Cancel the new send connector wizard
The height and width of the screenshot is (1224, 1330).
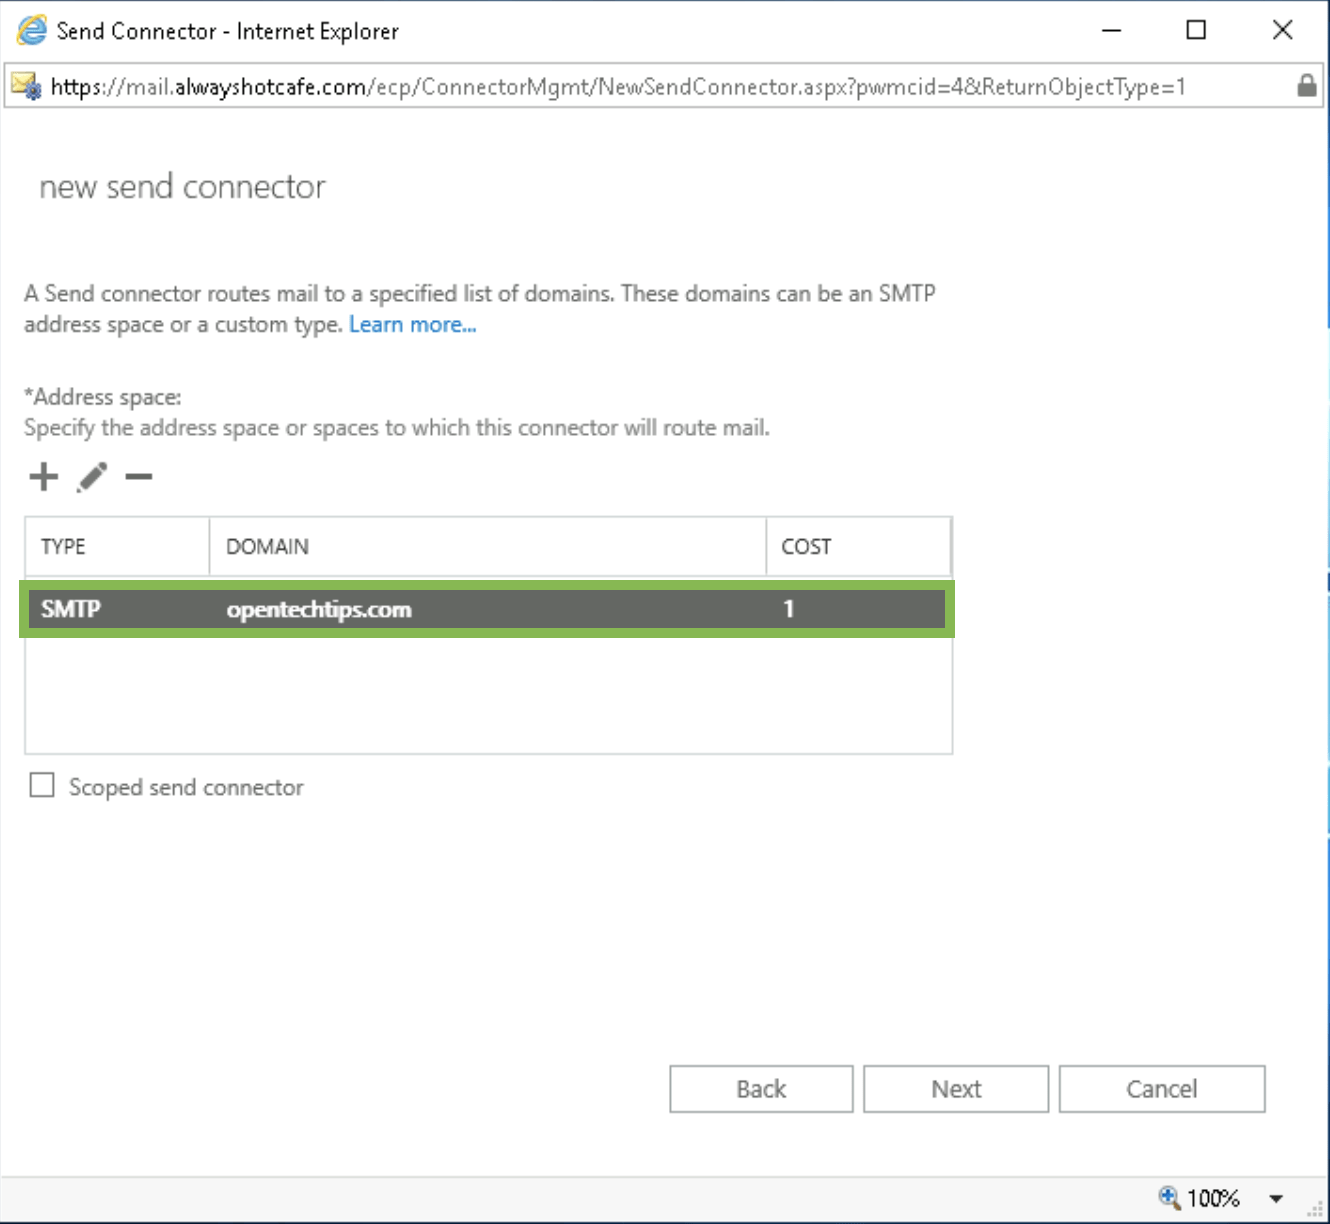1161,1089
